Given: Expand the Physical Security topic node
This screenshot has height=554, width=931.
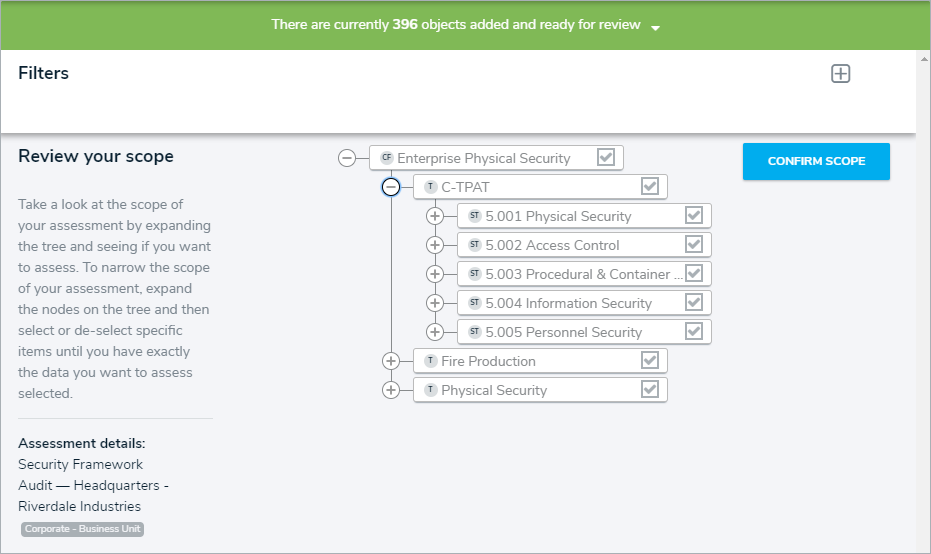Looking at the screenshot, I should click(391, 390).
